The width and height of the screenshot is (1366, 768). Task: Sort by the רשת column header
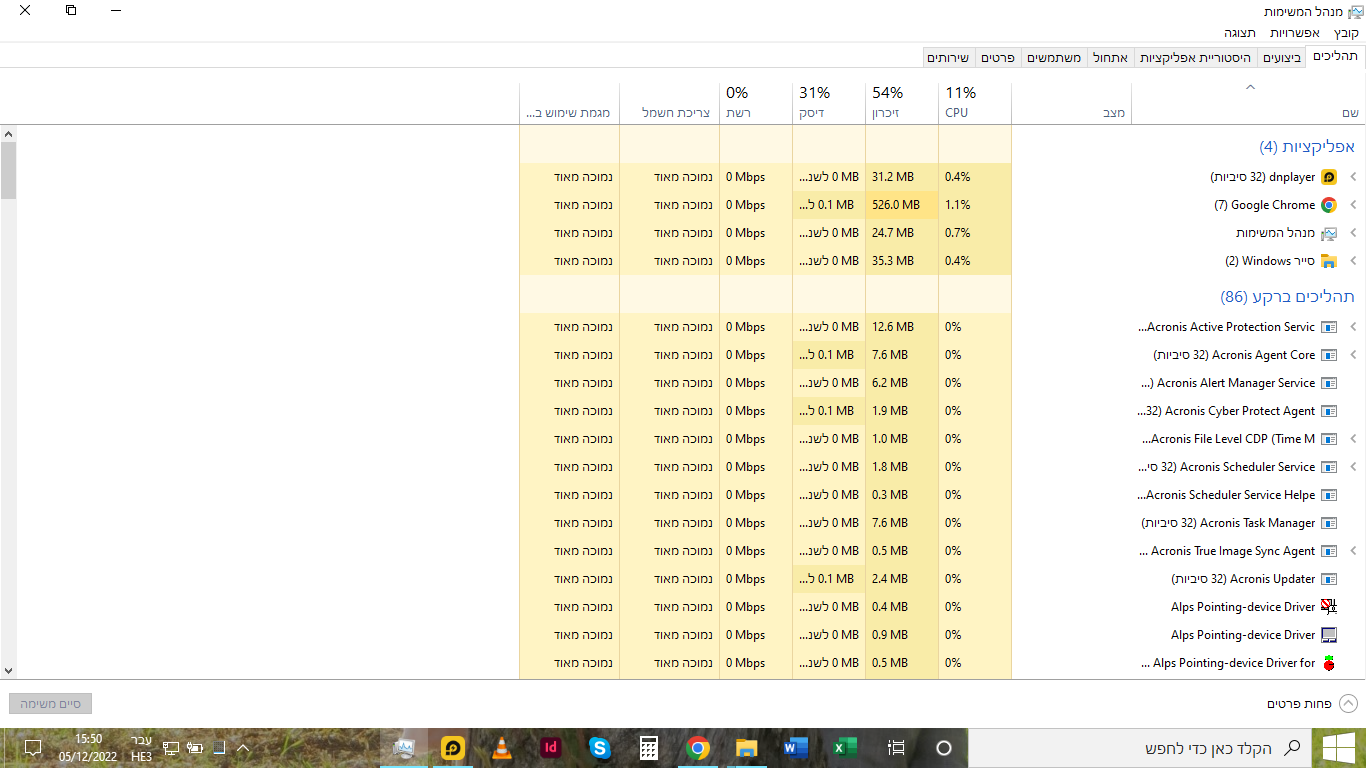pyautogui.click(x=756, y=102)
